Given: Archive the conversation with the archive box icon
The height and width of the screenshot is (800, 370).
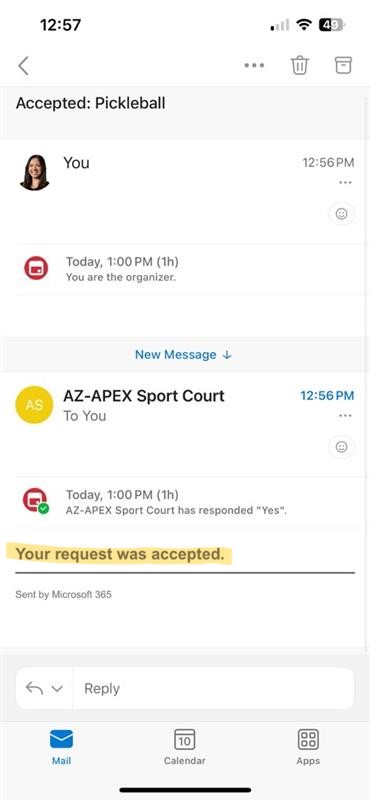Looking at the screenshot, I should (343, 65).
